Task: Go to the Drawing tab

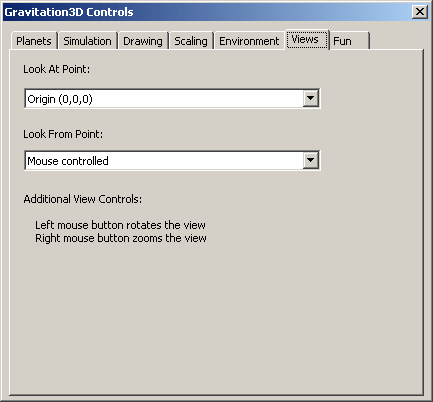Action: 143,41
